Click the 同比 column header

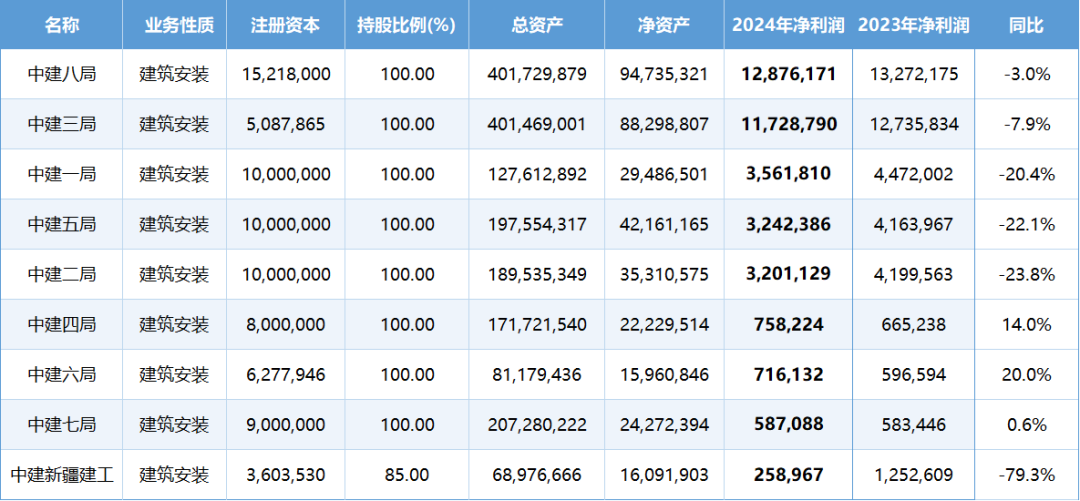click(1026, 25)
